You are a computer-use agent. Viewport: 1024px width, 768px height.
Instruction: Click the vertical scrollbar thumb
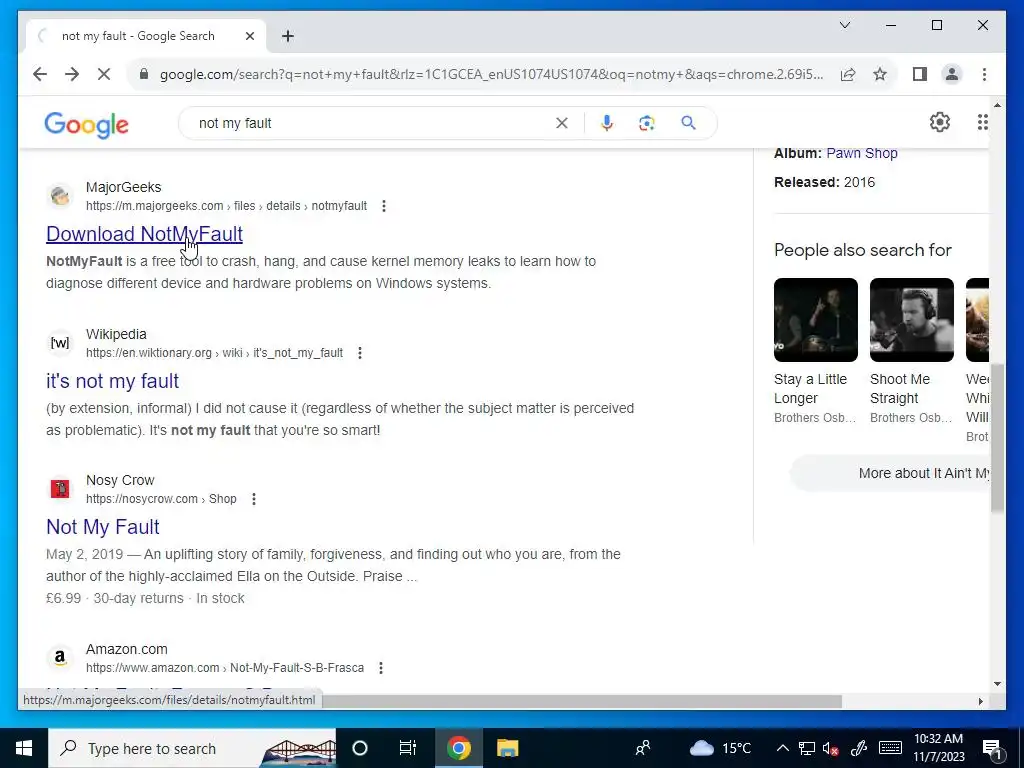997,438
